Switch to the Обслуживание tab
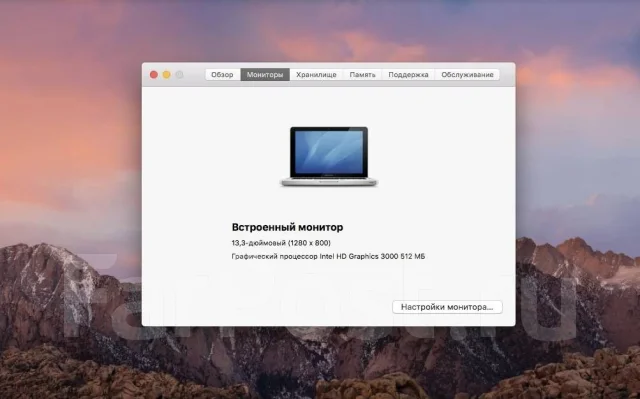The height and width of the screenshot is (399, 640). click(467, 75)
